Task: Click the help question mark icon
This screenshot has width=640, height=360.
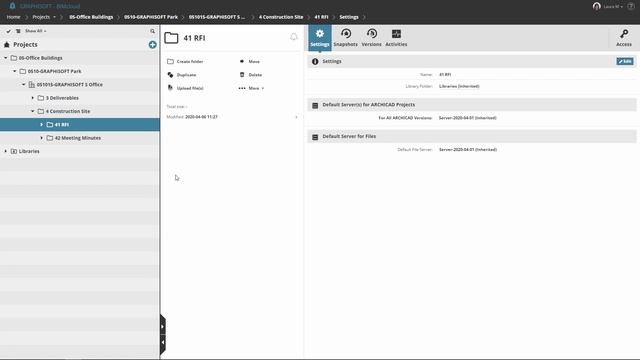Action: pos(631,6)
